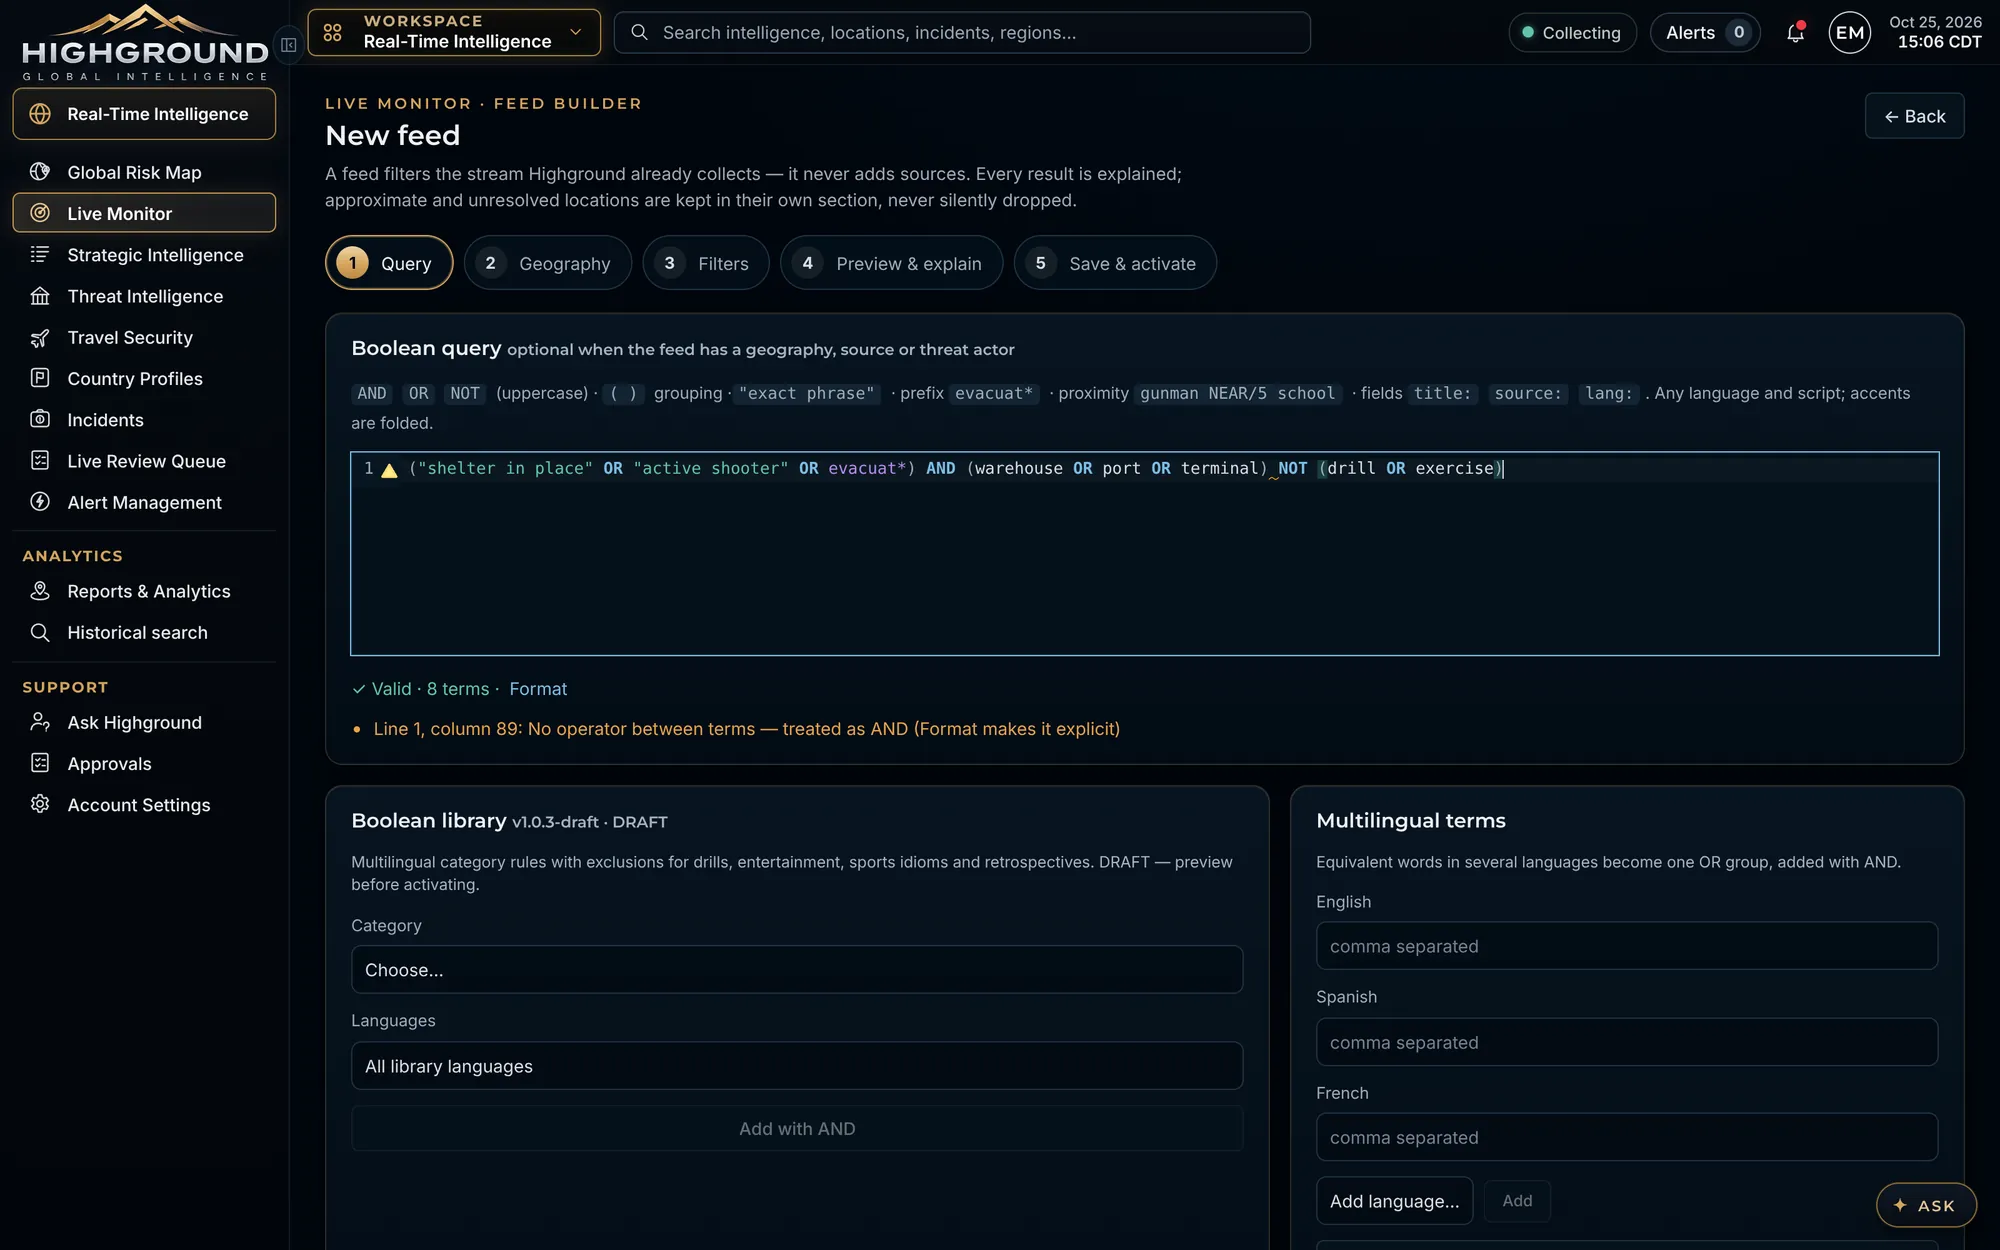Click the line 1 column 89 warning message
This screenshot has width=2000, height=1250.
pyautogui.click(x=746, y=729)
